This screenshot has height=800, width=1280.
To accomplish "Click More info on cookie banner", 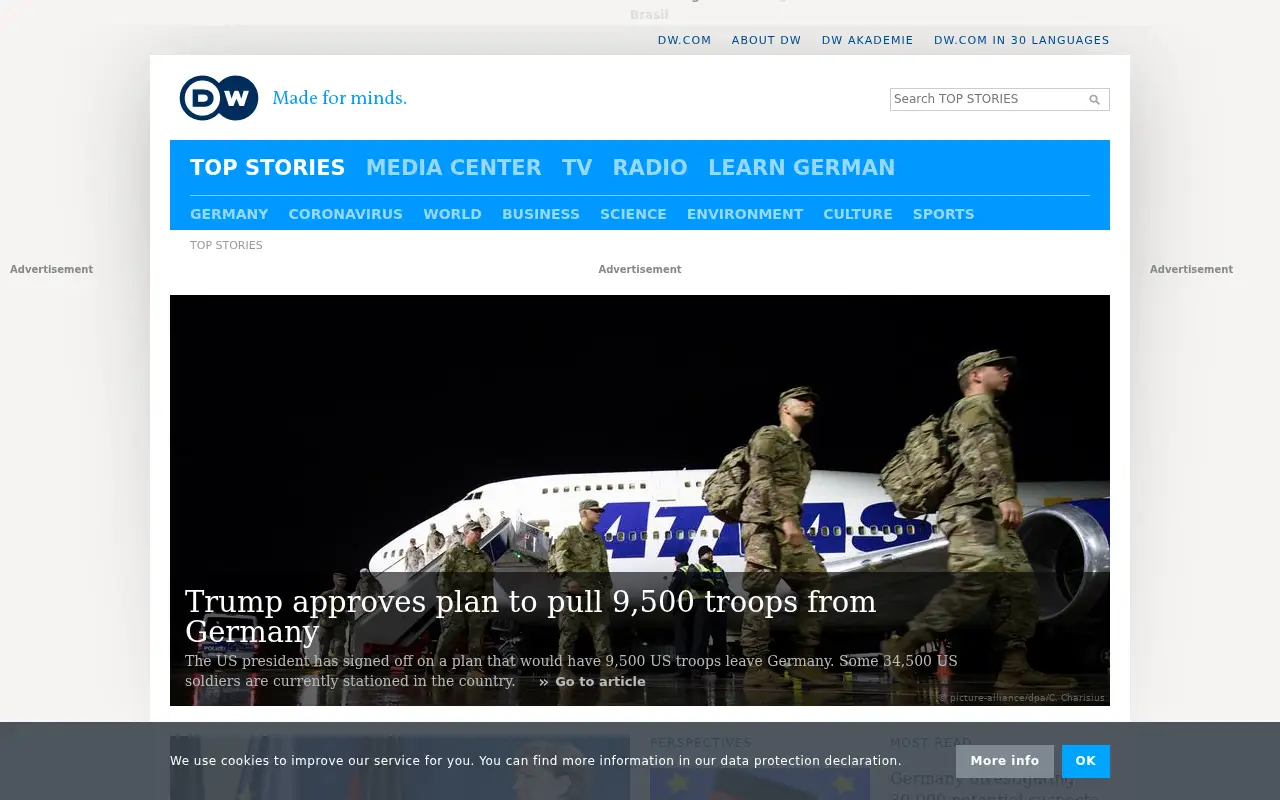I will click(x=1005, y=761).
